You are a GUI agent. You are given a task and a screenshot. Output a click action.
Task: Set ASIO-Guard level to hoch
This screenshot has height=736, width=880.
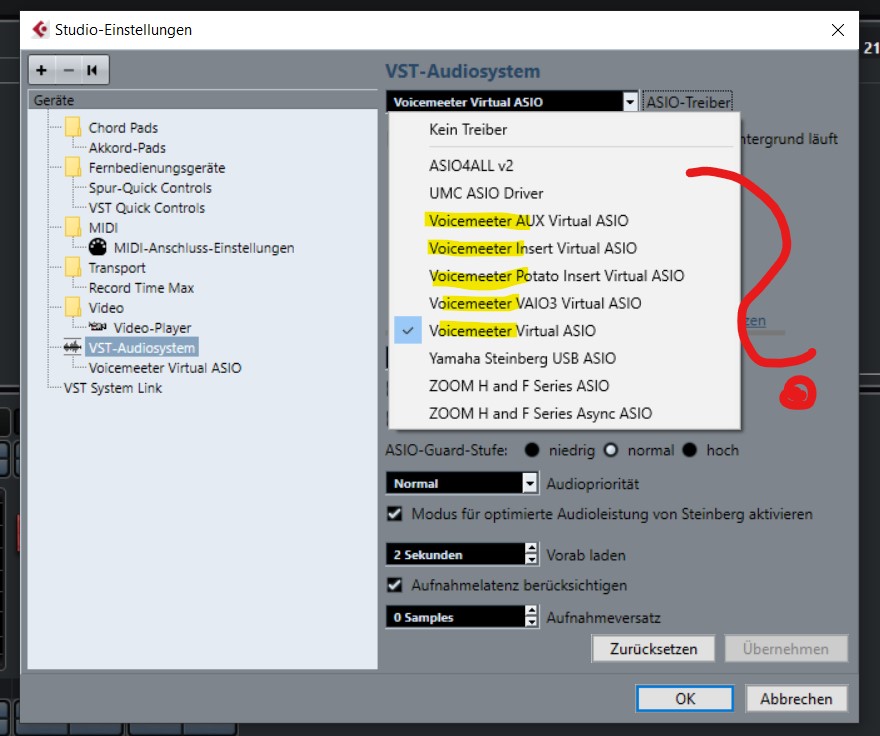coord(690,450)
